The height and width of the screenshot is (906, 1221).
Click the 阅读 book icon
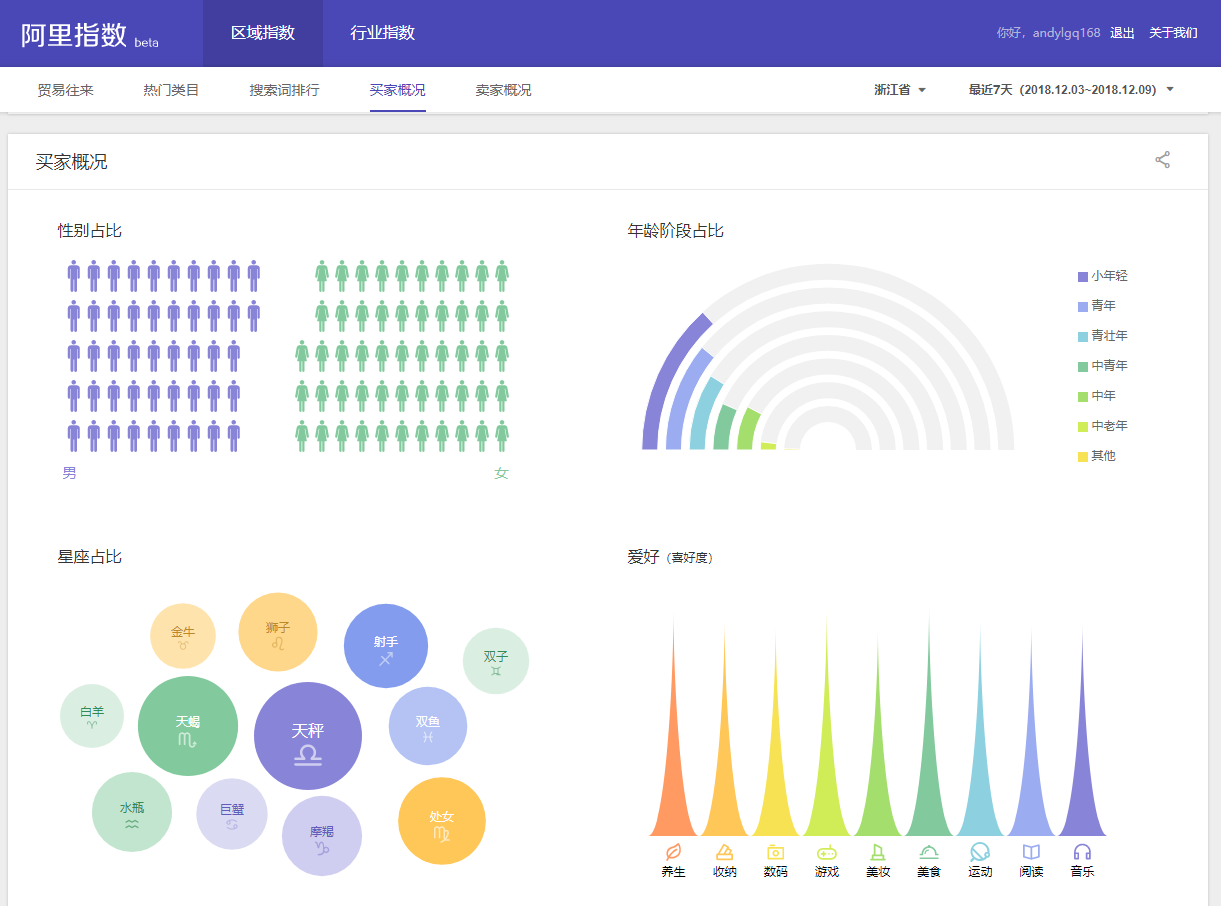[x=1031, y=852]
